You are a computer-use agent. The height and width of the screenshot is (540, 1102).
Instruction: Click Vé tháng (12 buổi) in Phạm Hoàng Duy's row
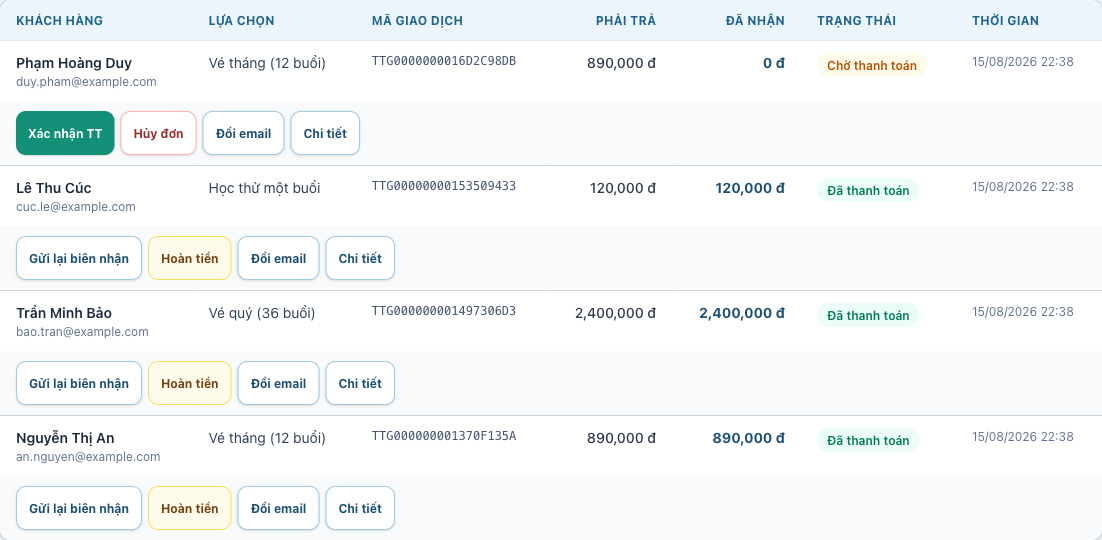coord(267,63)
